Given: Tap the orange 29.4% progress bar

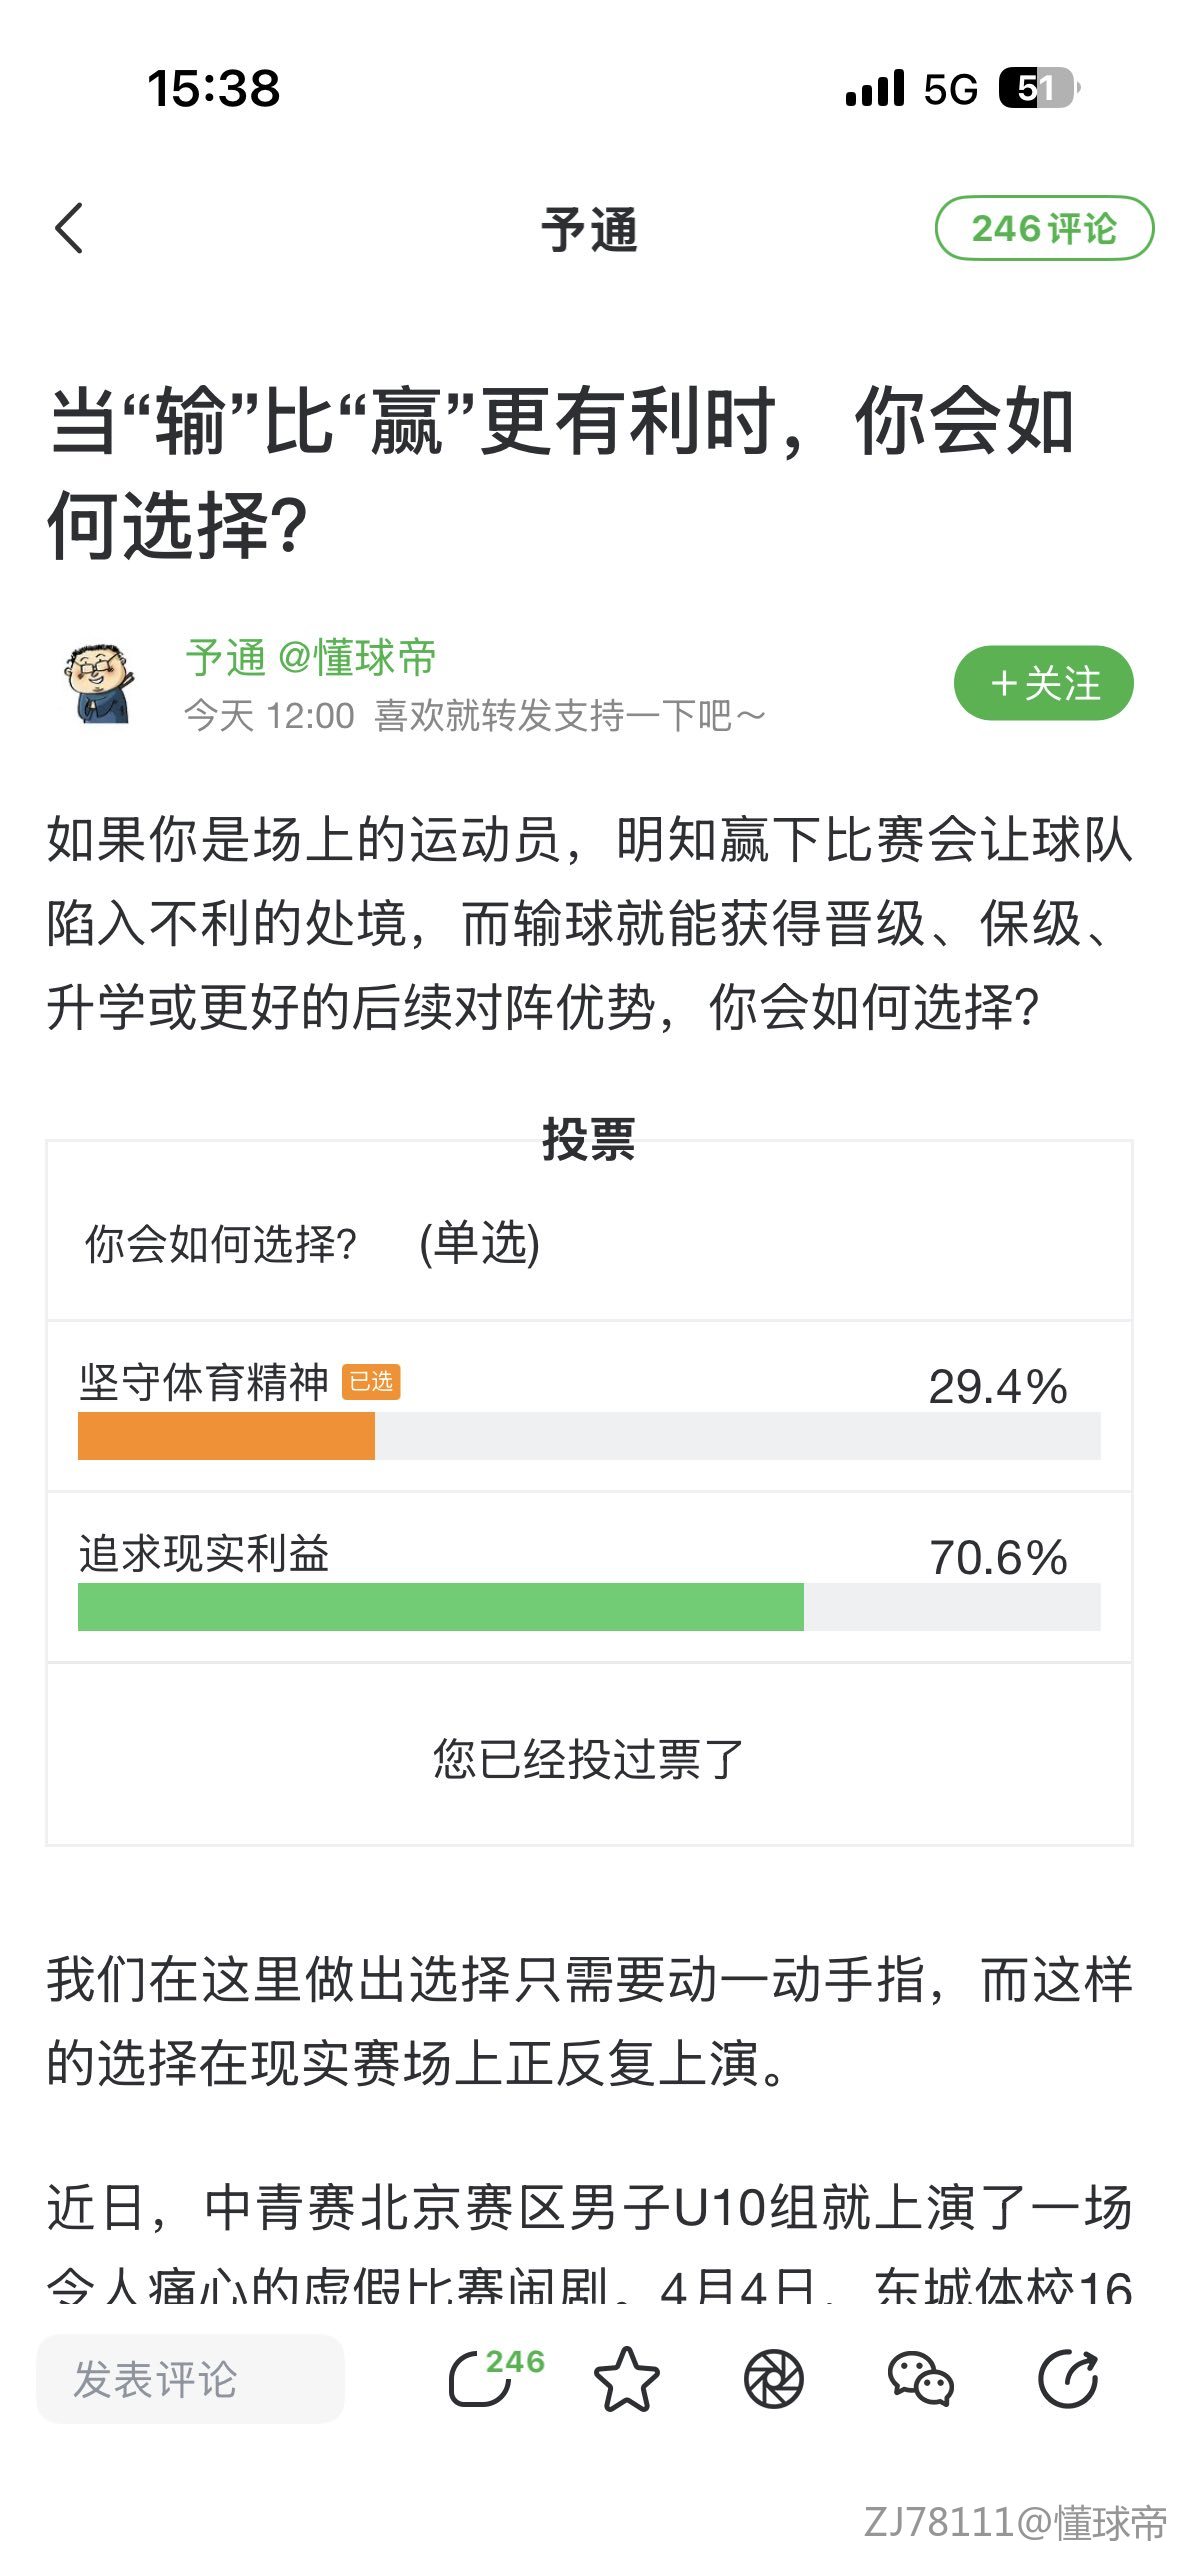Looking at the screenshot, I should [226, 1436].
